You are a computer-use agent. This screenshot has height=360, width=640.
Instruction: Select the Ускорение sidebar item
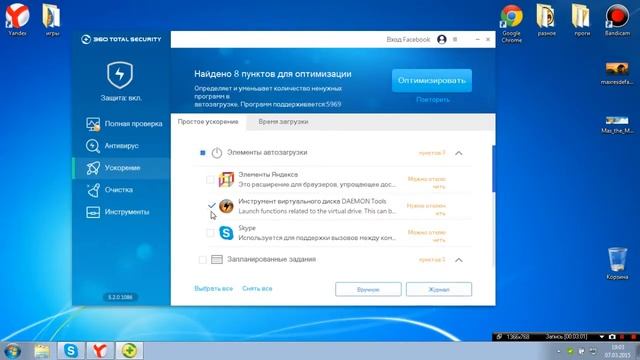(113, 168)
